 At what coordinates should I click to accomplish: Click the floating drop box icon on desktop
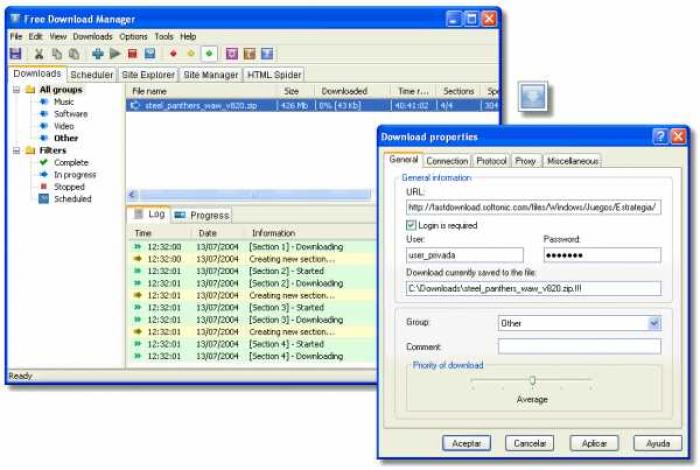click(533, 96)
